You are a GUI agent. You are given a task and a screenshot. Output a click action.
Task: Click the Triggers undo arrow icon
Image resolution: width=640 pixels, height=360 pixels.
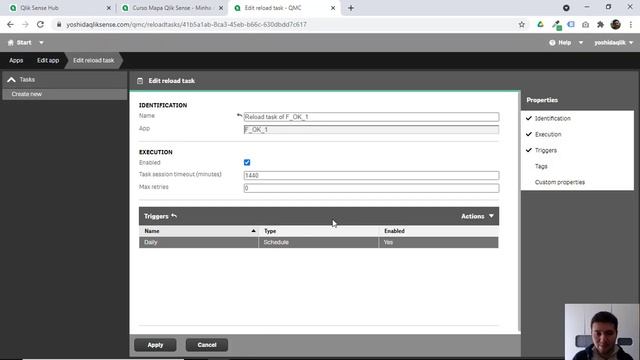174,216
